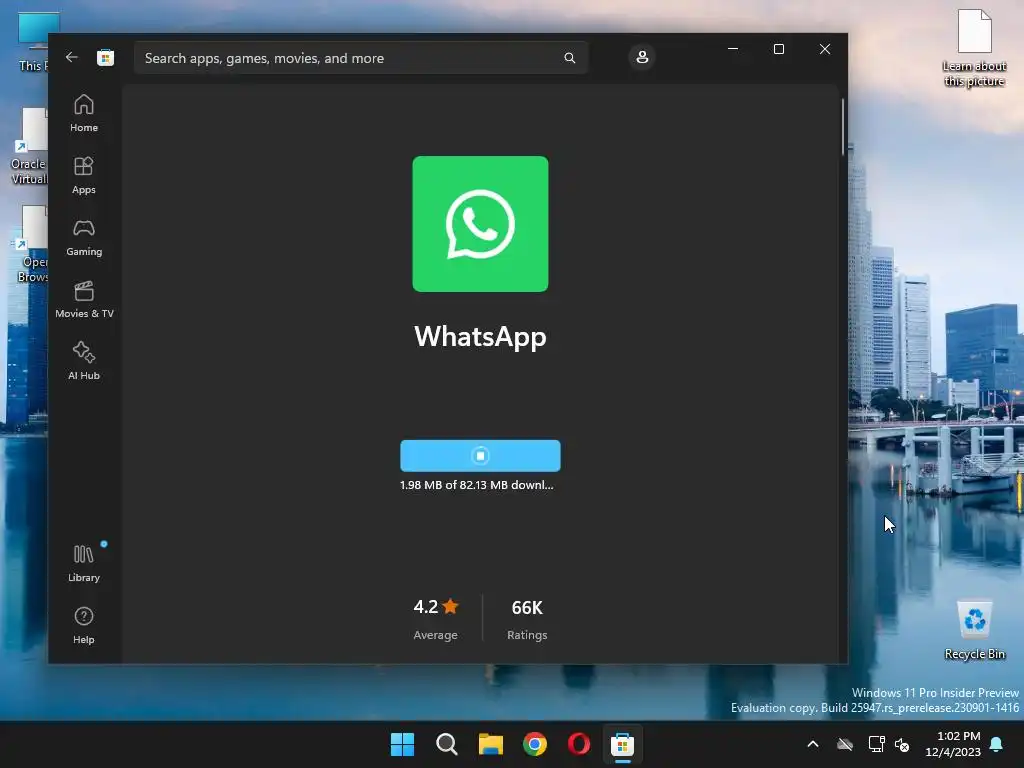
Task: Open Gaming in the Store sidebar
Action: pyautogui.click(x=84, y=238)
